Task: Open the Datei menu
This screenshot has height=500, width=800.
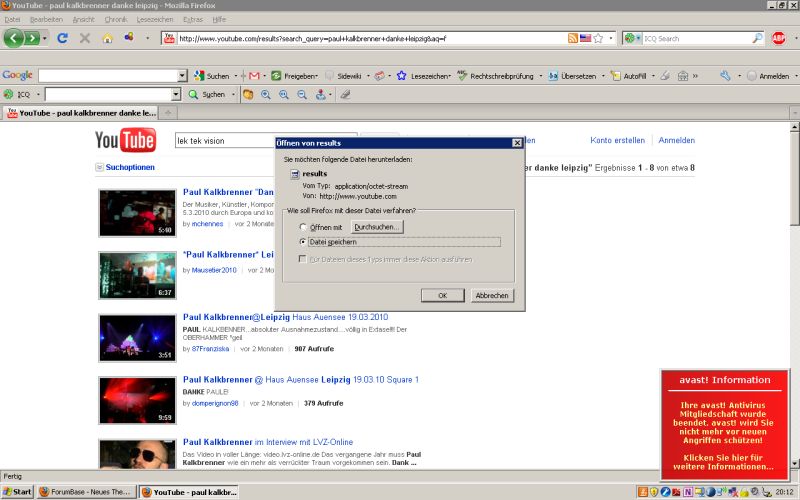Action: [12, 19]
